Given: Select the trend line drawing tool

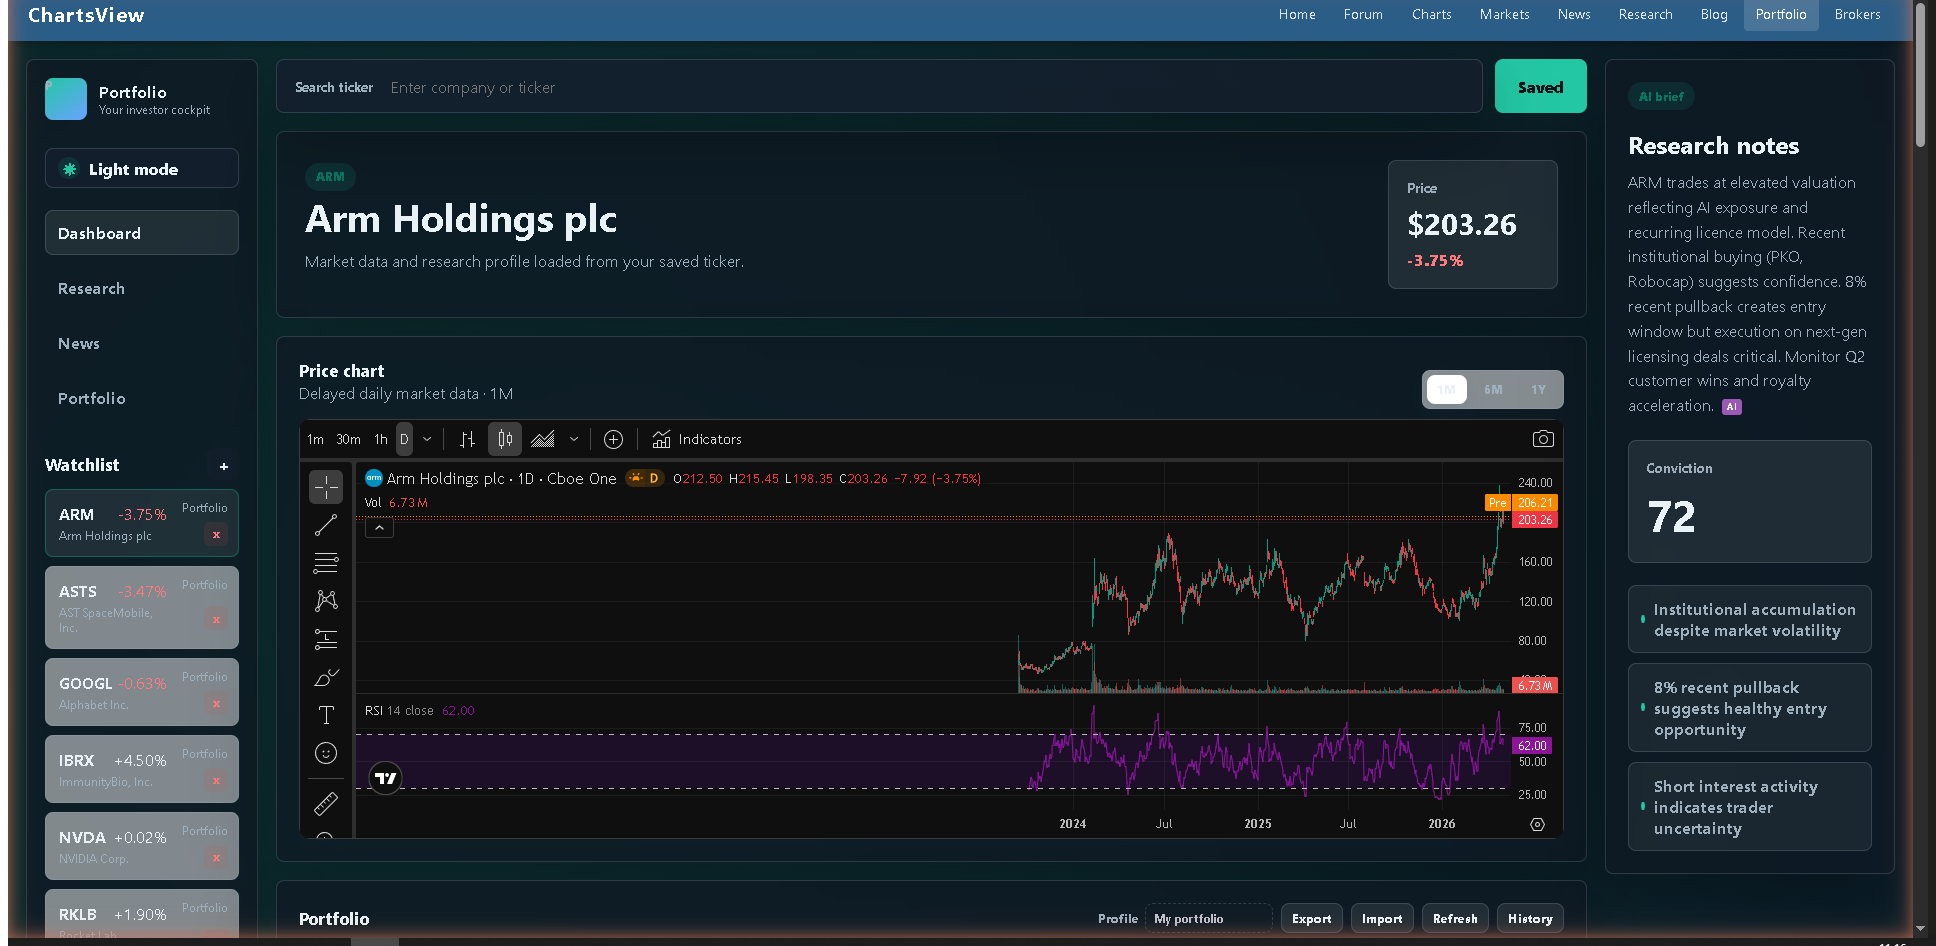Looking at the screenshot, I should click(x=326, y=525).
